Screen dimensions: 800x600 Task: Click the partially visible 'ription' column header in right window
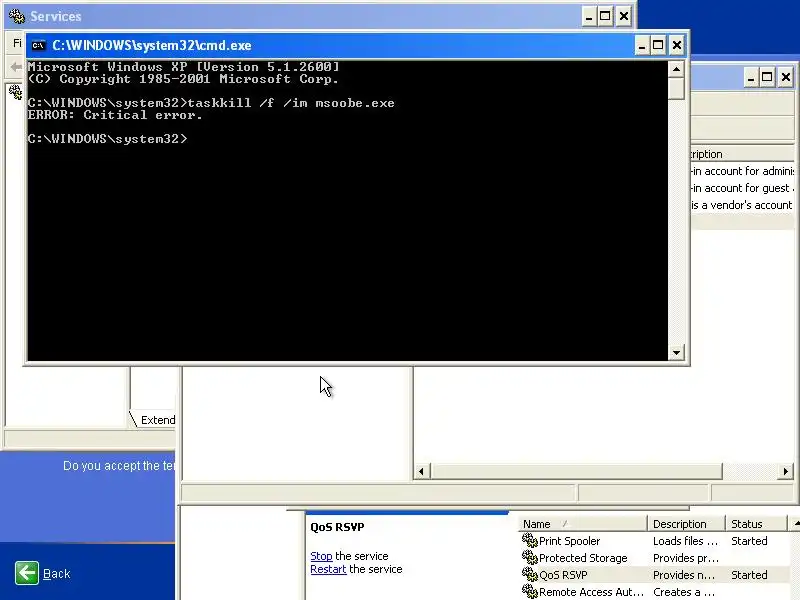(x=742, y=154)
